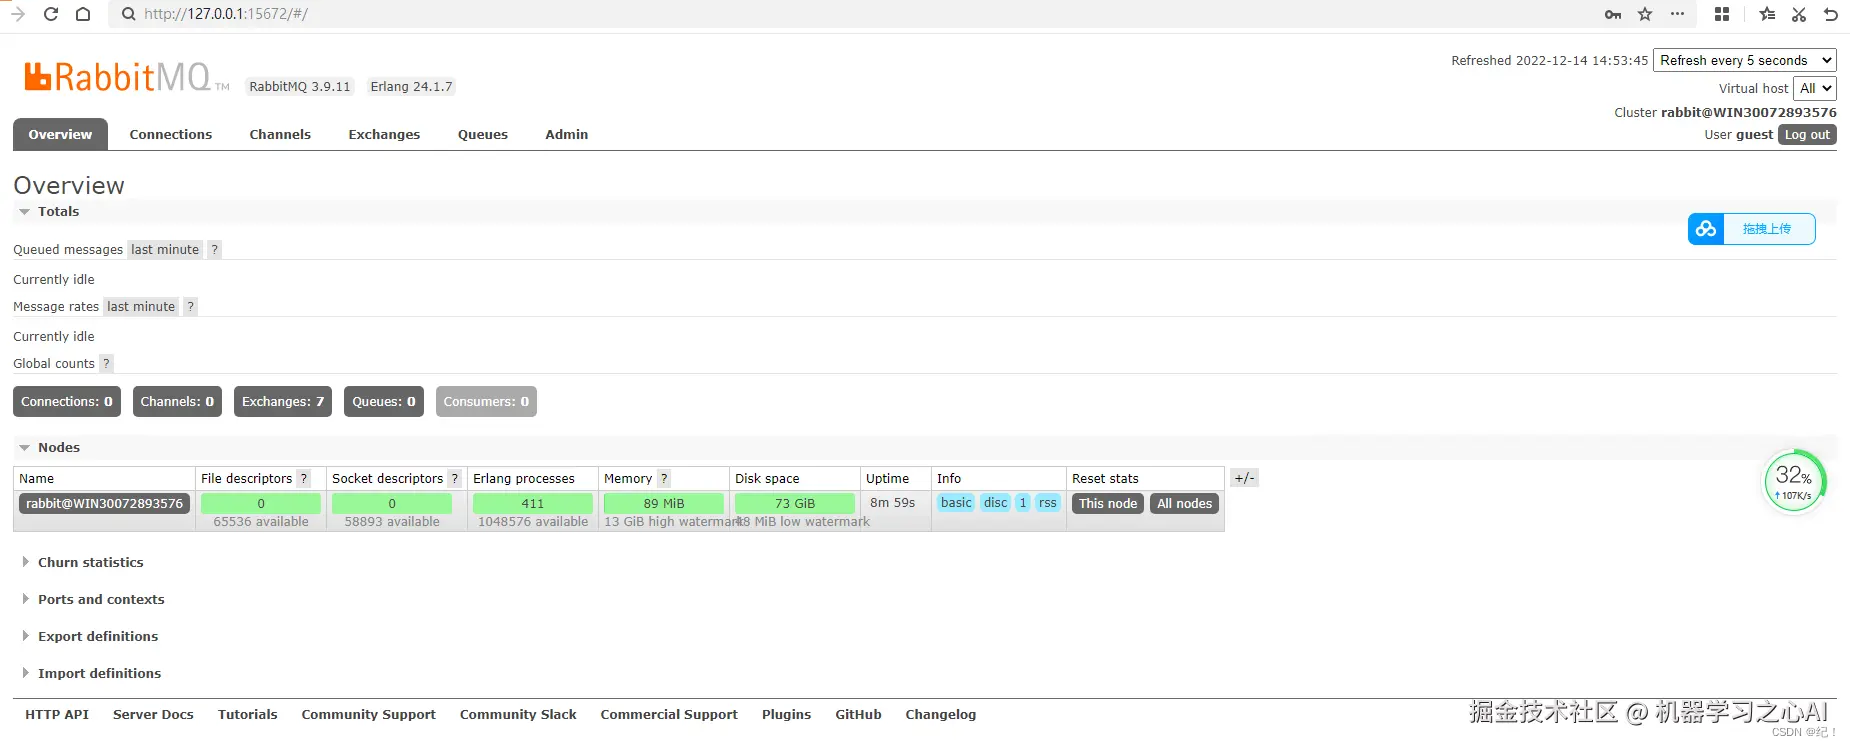
Task: Reset stats for All nodes
Action: coord(1185,504)
